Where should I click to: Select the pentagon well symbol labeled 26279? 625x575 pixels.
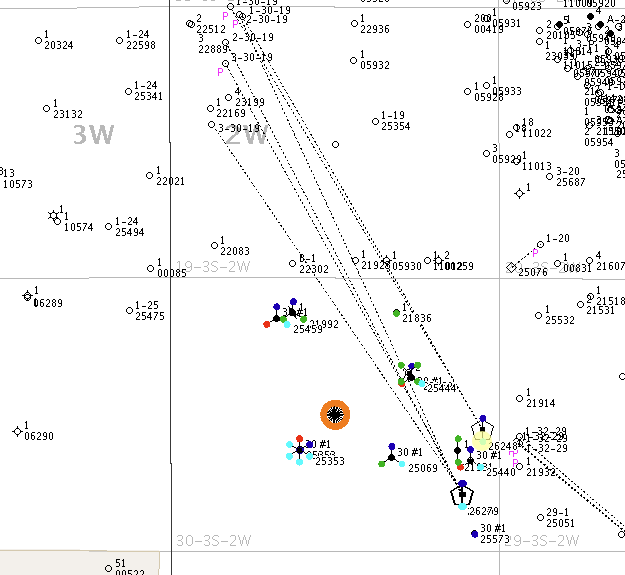(x=461, y=494)
